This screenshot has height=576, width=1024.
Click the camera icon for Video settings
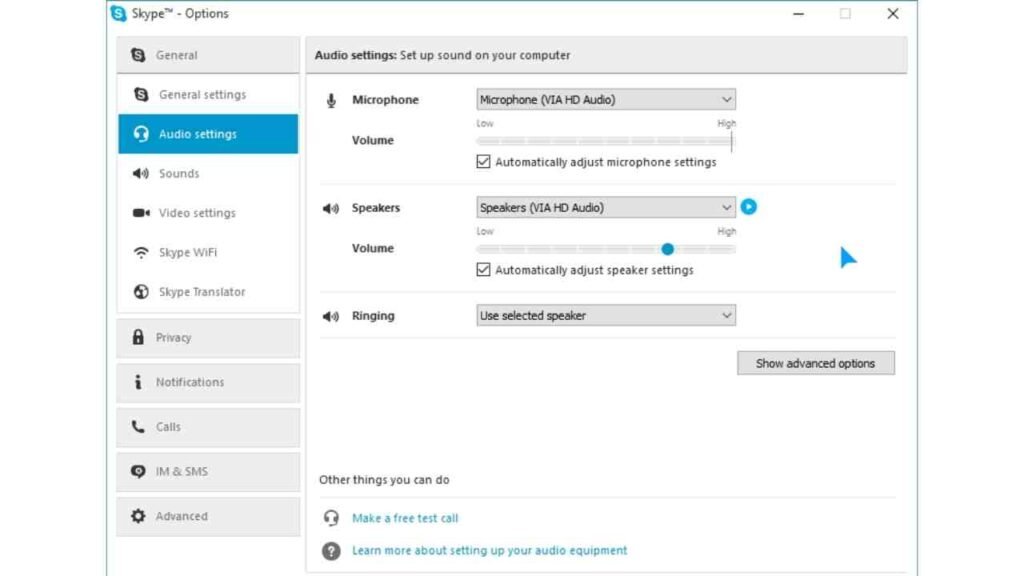point(141,213)
